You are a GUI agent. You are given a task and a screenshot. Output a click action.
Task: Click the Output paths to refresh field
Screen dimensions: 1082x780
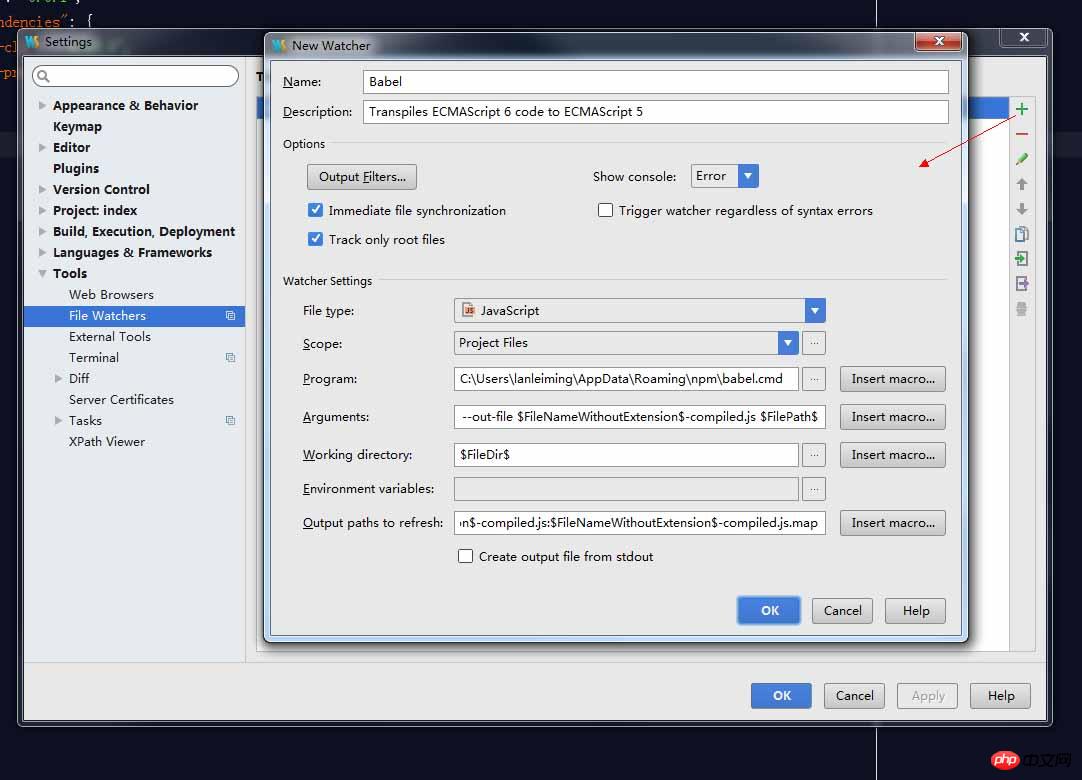[x=640, y=523]
